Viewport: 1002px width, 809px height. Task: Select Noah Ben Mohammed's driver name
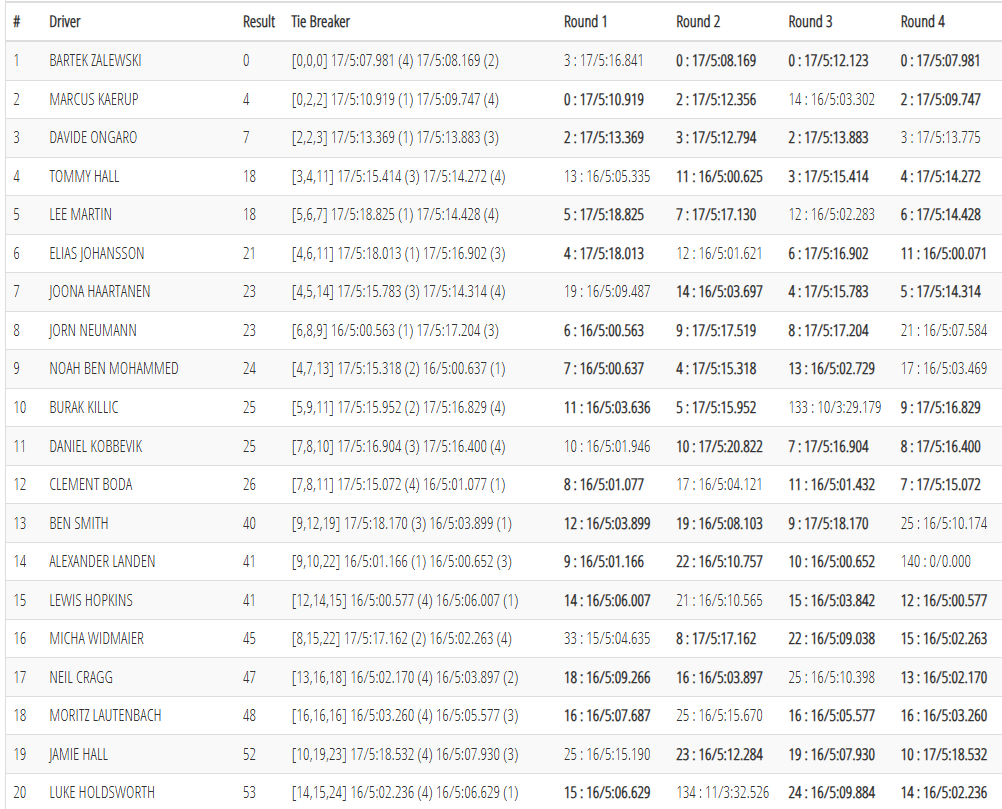(114, 369)
